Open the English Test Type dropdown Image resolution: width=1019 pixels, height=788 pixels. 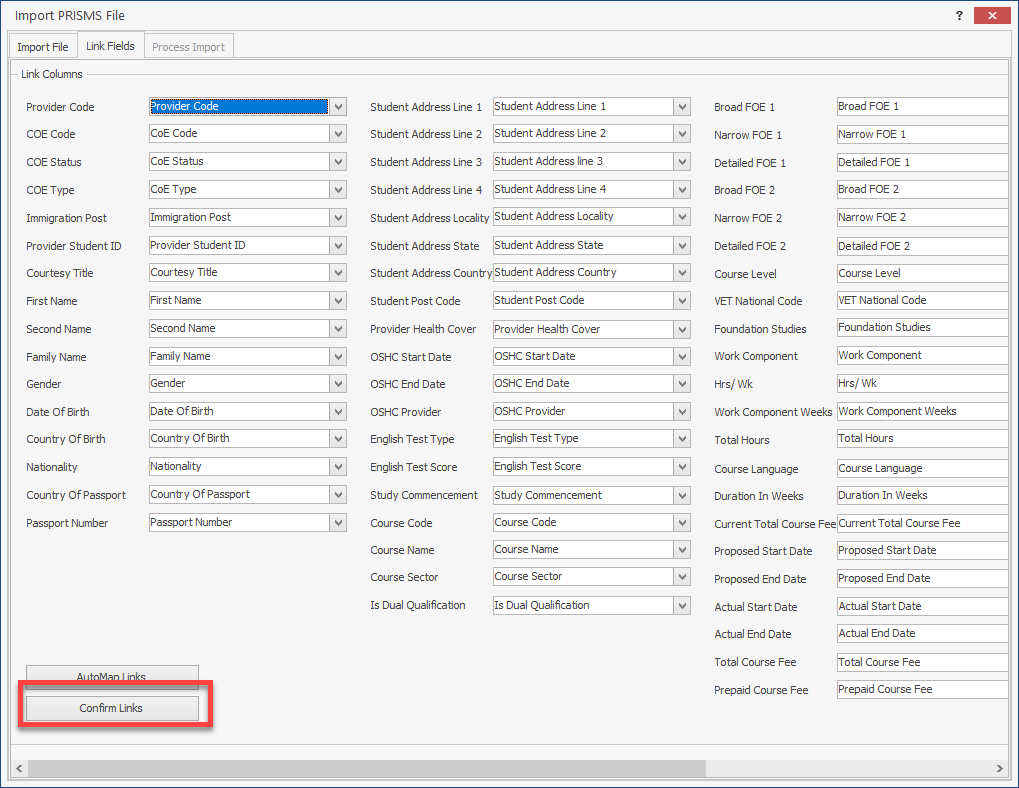coord(682,440)
